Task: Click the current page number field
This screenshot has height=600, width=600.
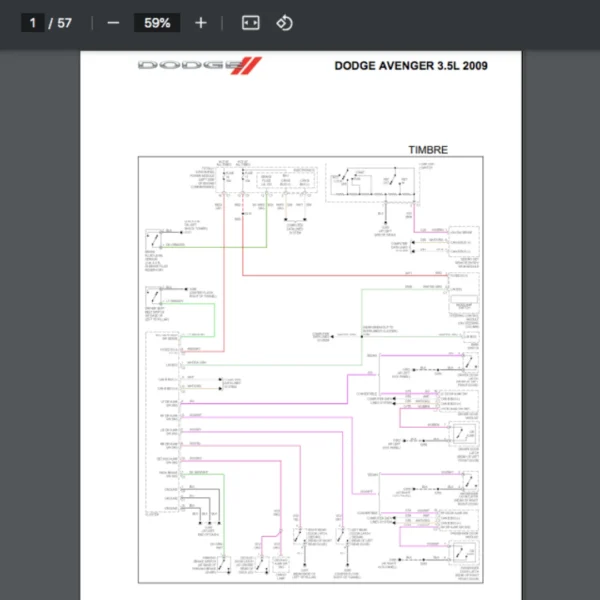Action: (33, 22)
